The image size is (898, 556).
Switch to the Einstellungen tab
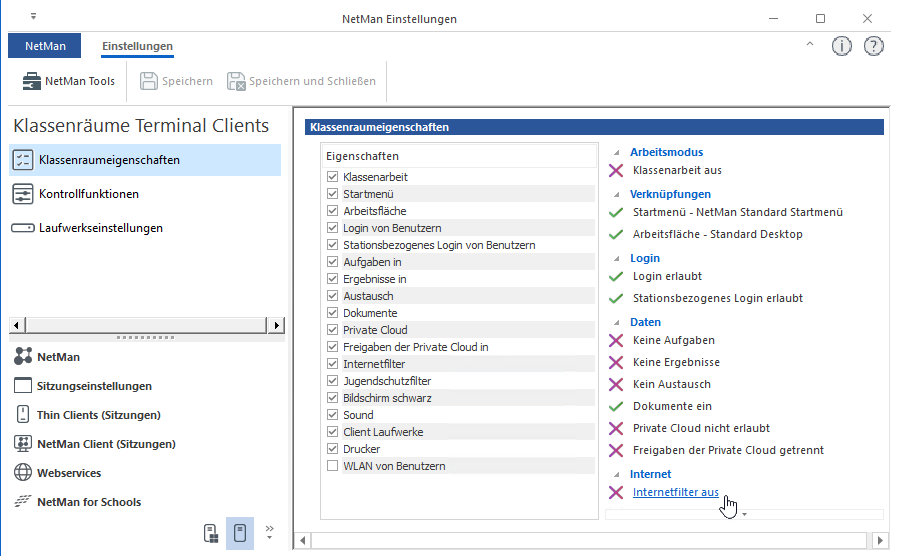(137, 46)
